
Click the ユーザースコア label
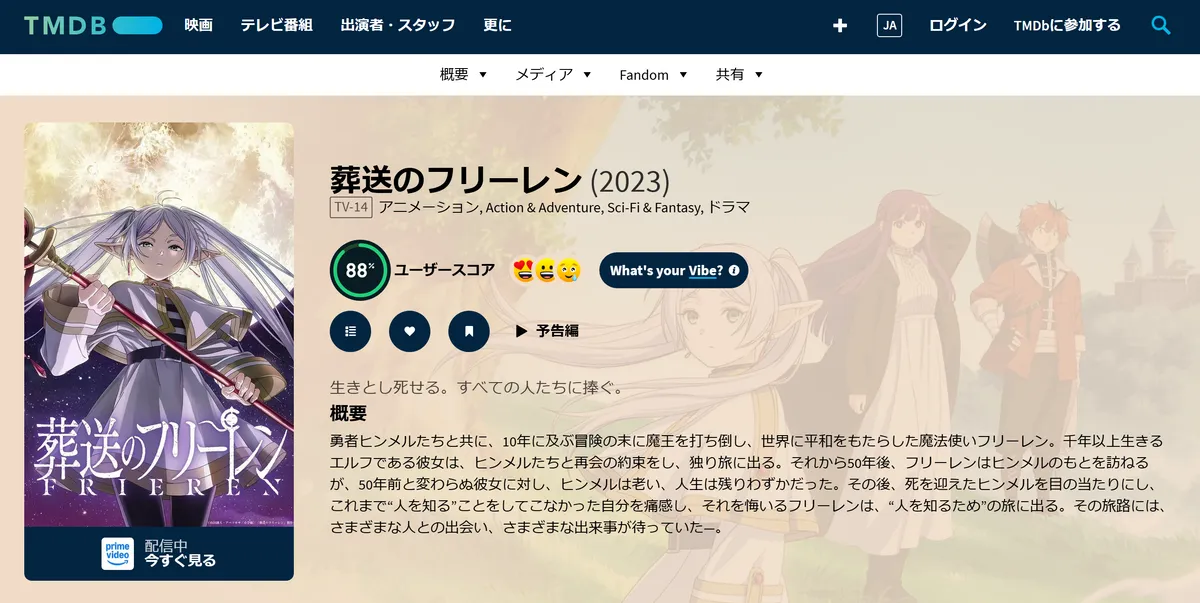click(x=445, y=270)
